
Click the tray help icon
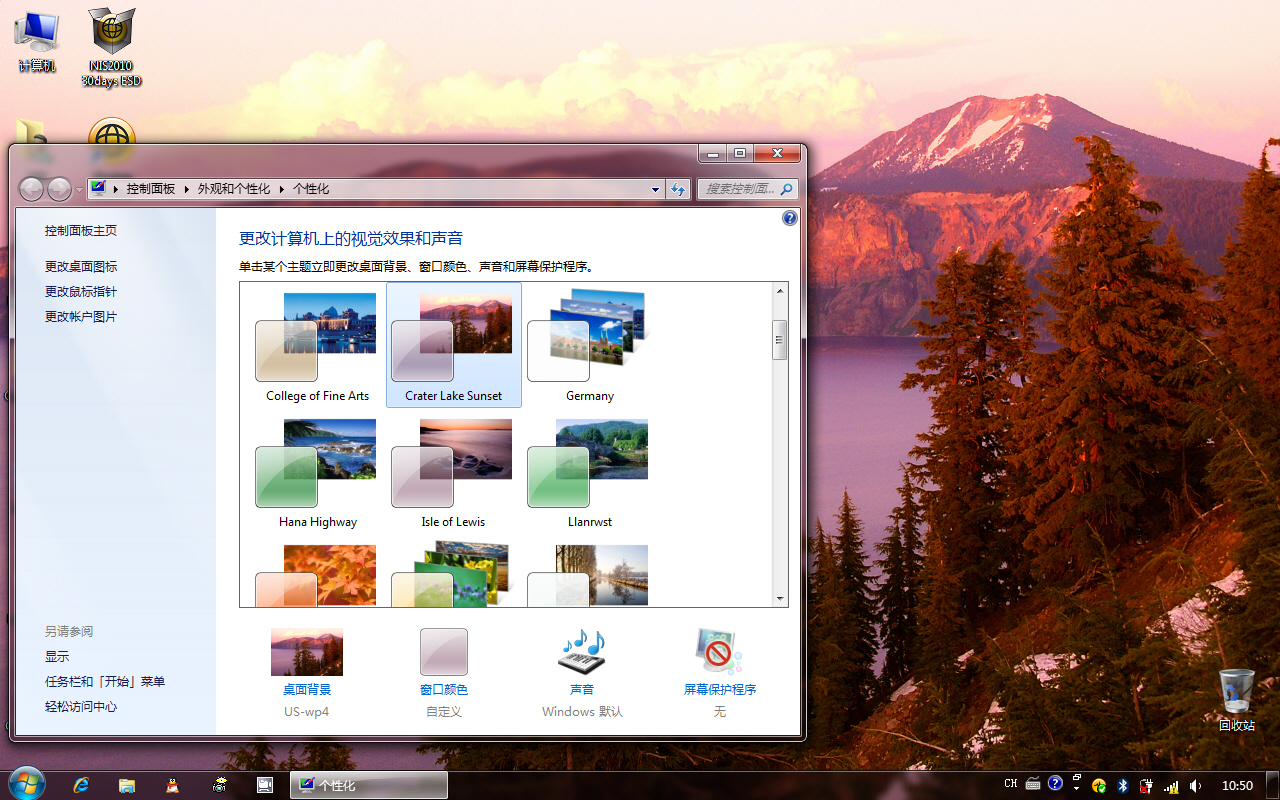click(1055, 784)
